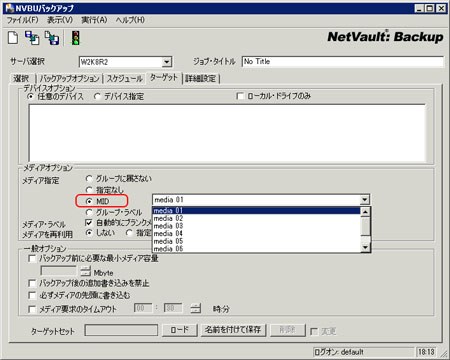Click ログオン: default in status bar

tap(364, 352)
